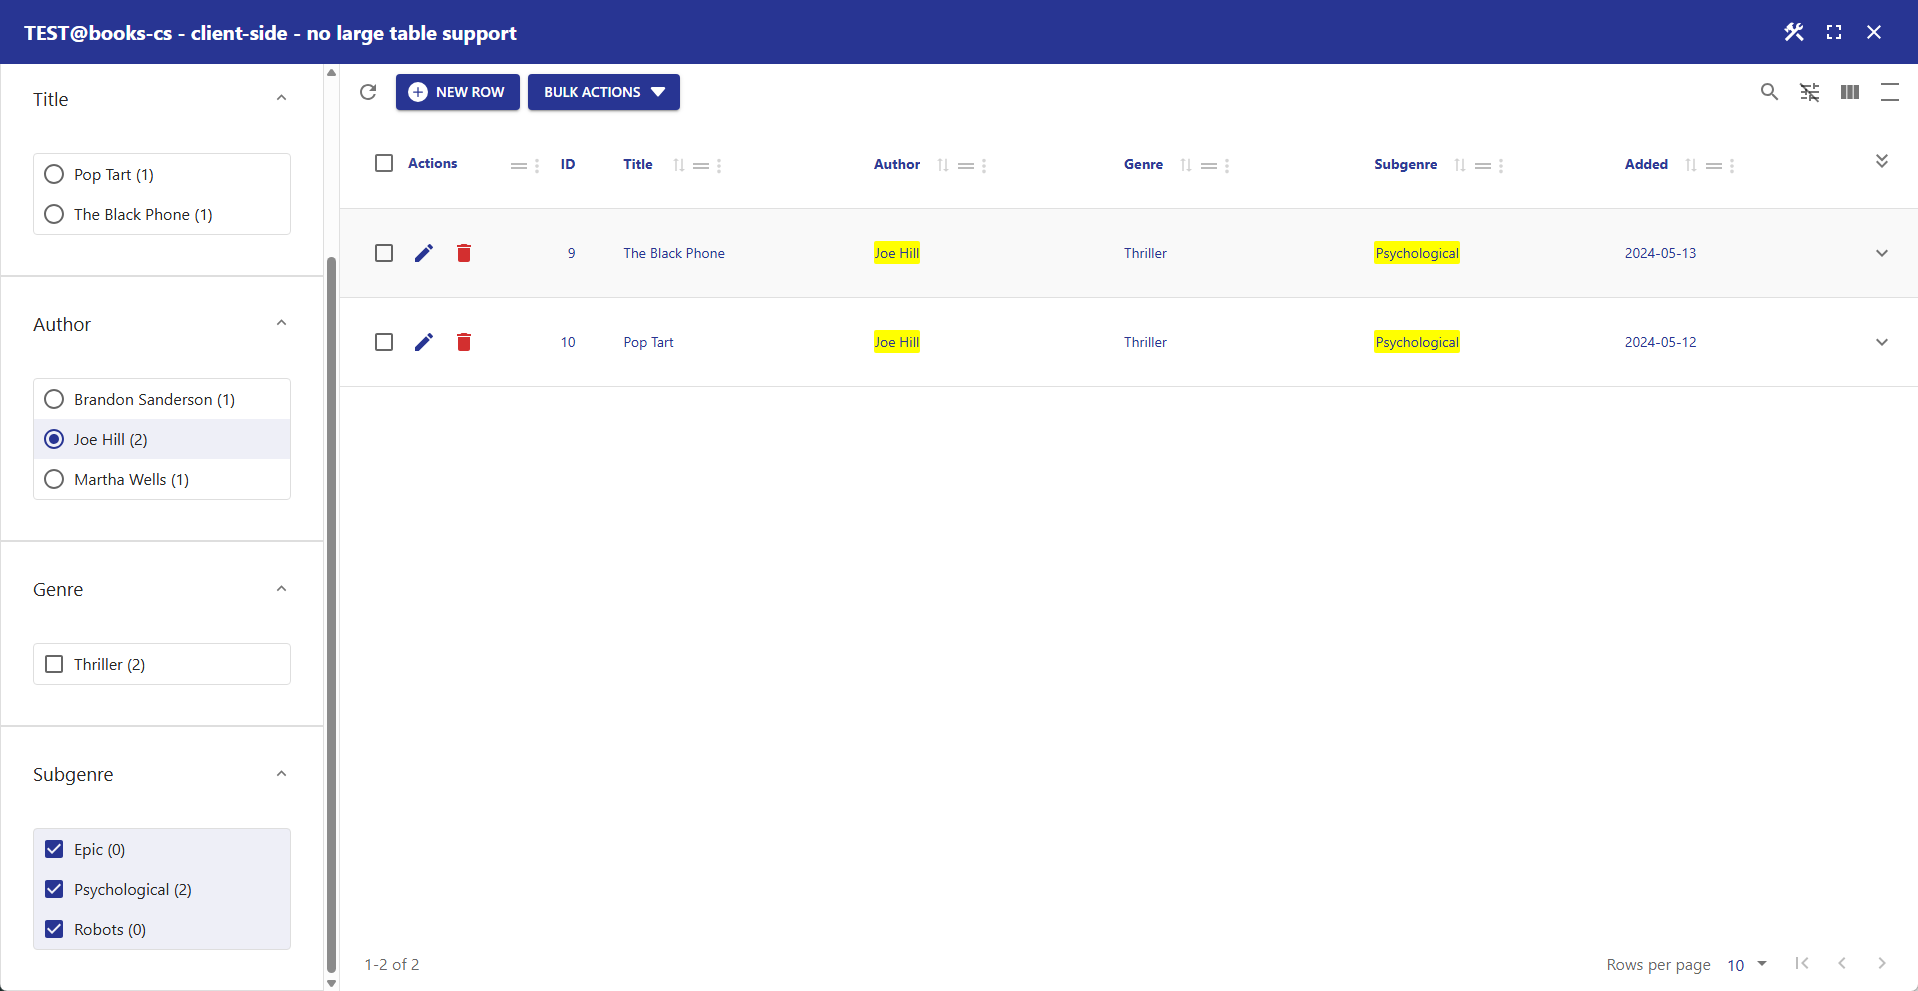Click the Author column header
1918x991 pixels.
(x=897, y=164)
